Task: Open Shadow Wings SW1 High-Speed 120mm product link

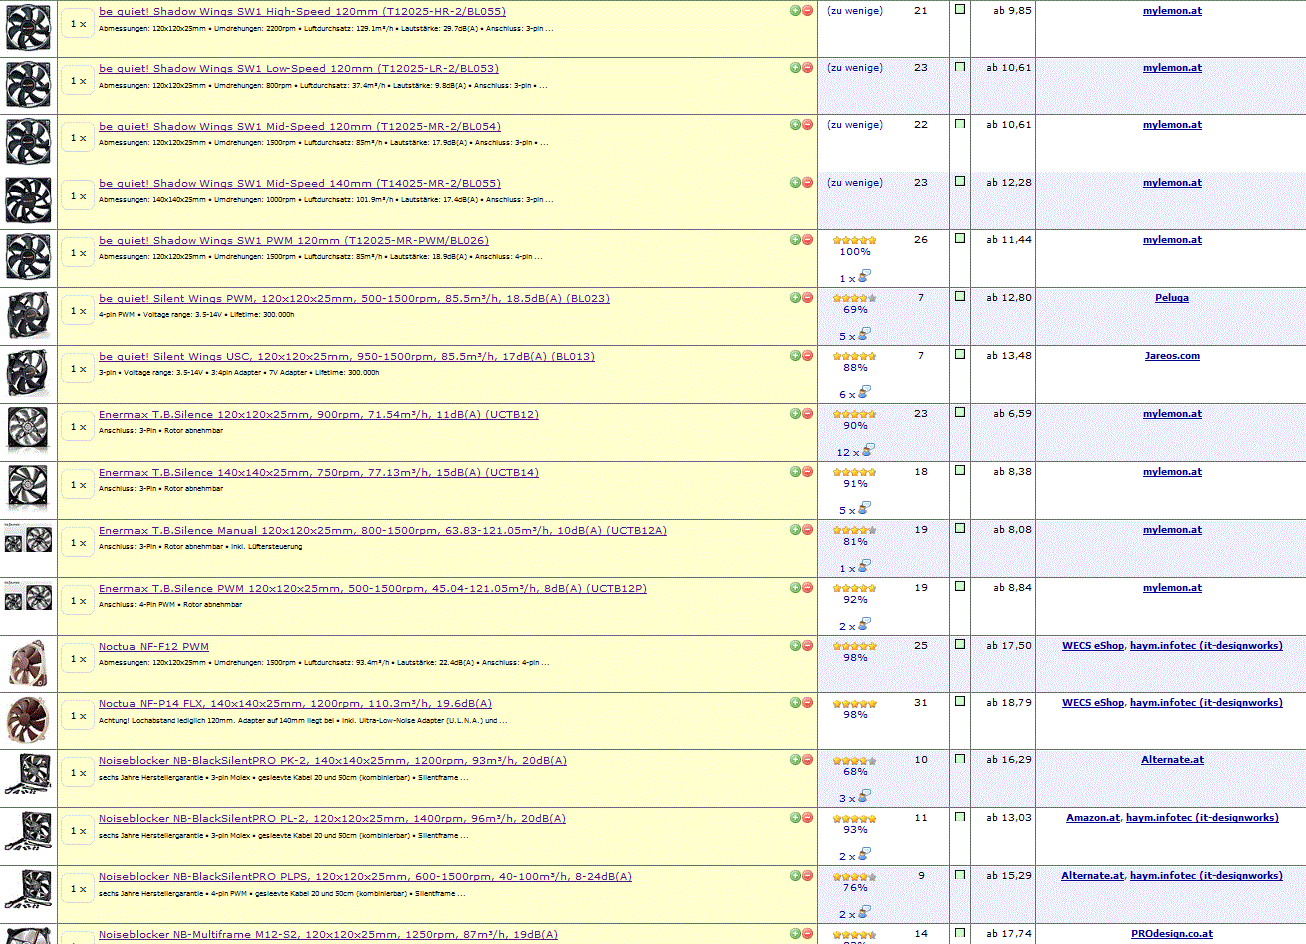Action: pyautogui.click(x=302, y=12)
